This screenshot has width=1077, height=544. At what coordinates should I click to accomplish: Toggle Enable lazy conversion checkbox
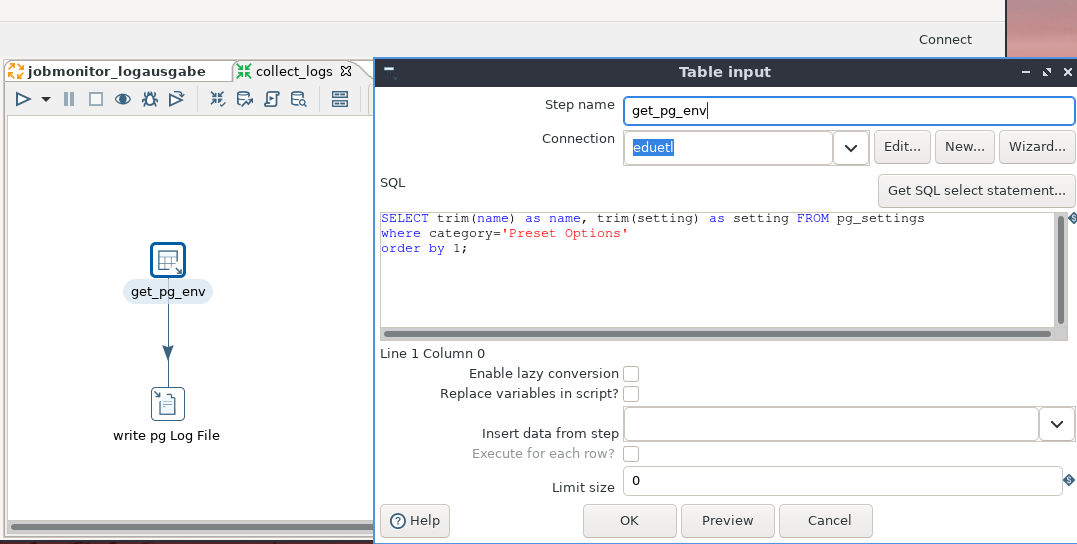(x=631, y=374)
